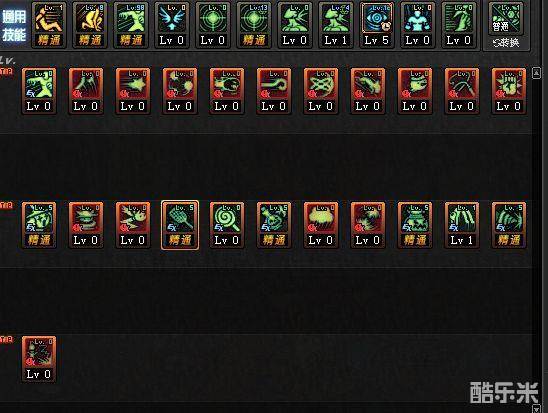This screenshot has height=413, width=548.
Task: Click the lone TP skill in bottom row
Action: pos(39,359)
